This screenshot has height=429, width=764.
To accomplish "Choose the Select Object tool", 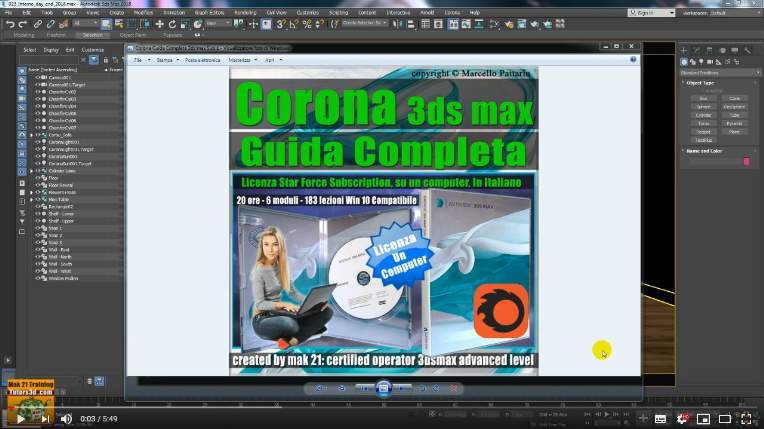I will (x=106, y=24).
